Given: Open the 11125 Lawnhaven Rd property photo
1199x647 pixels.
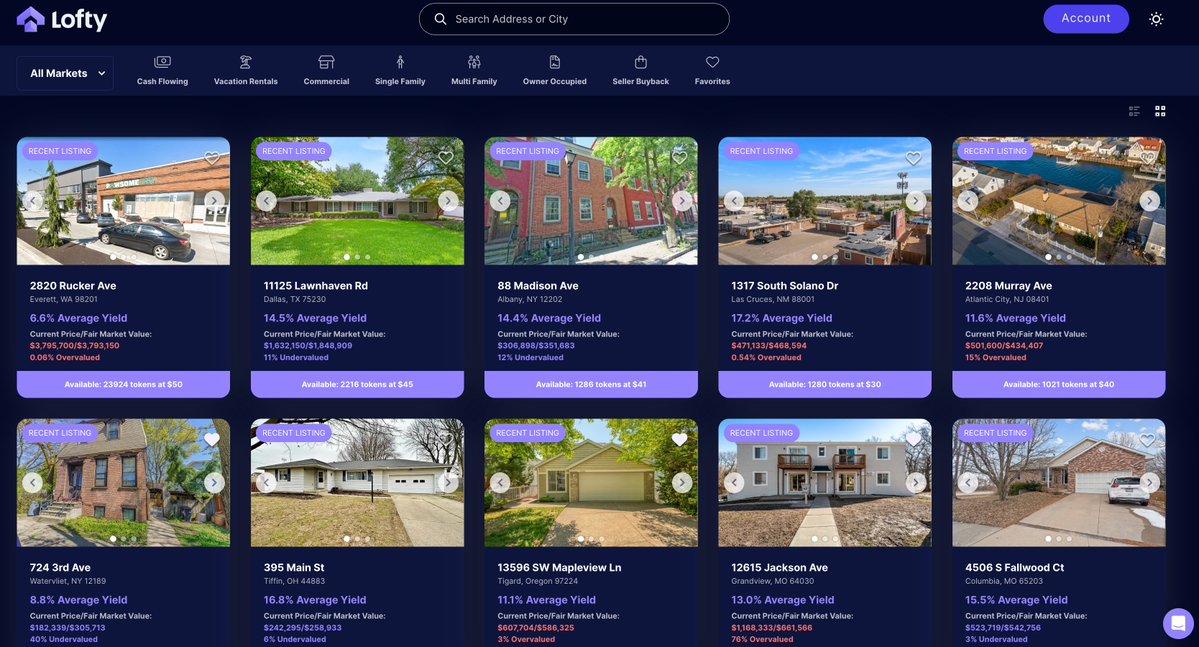Looking at the screenshot, I should coord(357,201).
